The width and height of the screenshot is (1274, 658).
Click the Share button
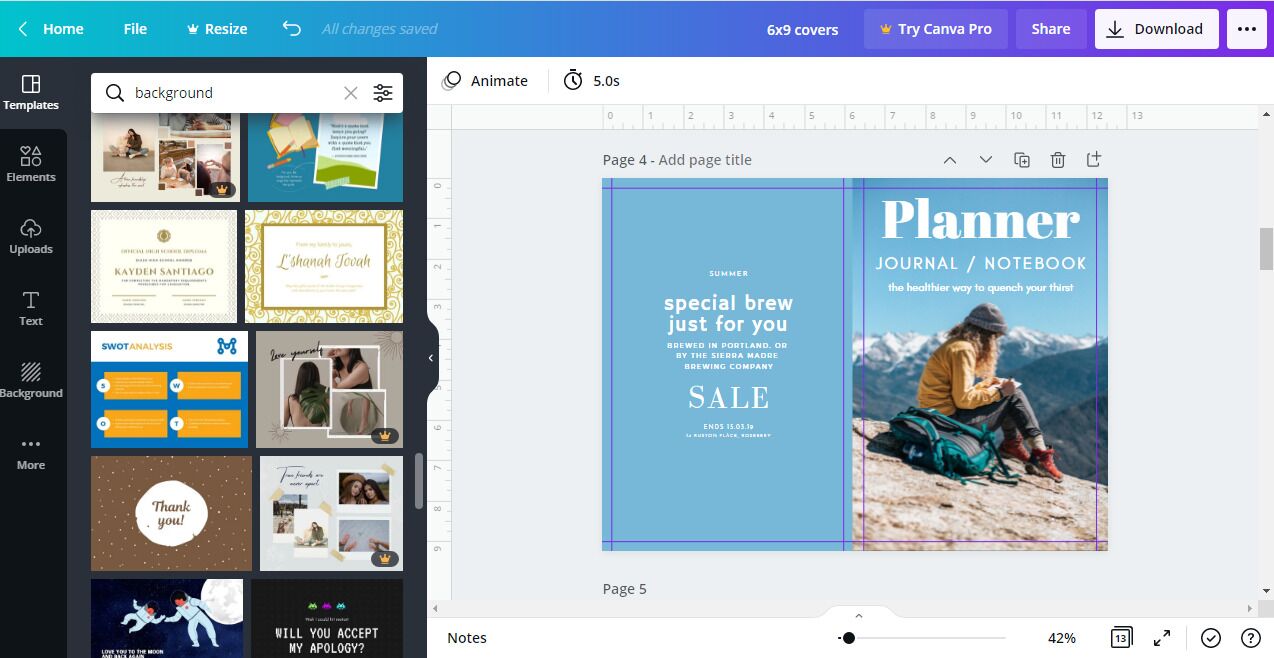pyautogui.click(x=1050, y=29)
